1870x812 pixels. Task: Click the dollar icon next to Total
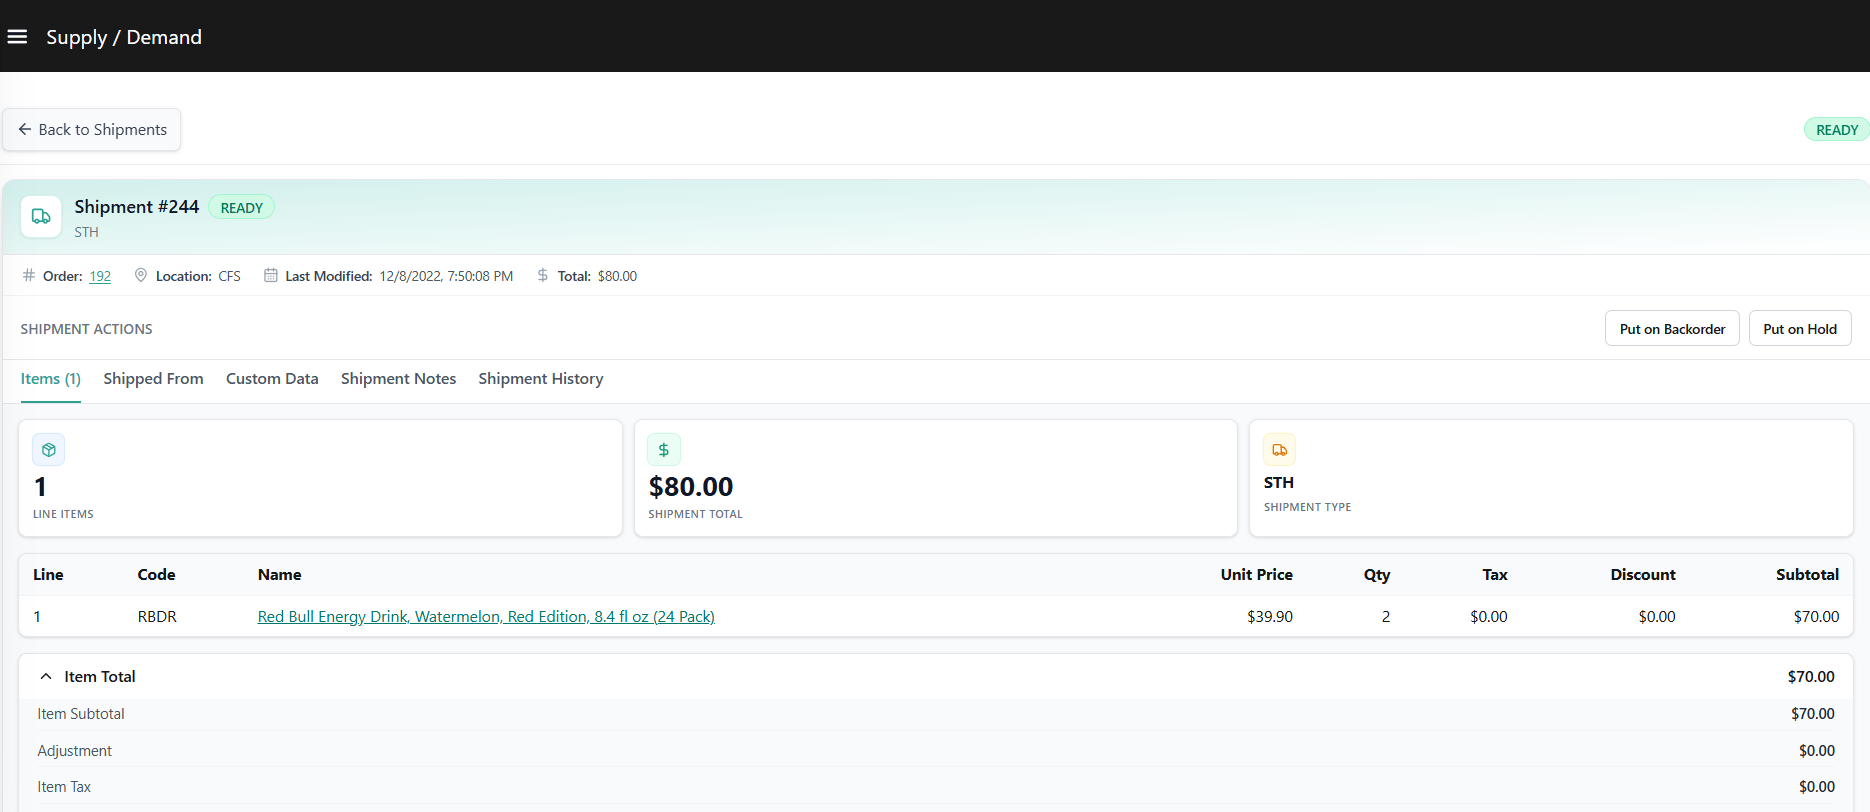click(x=543, y=275)
